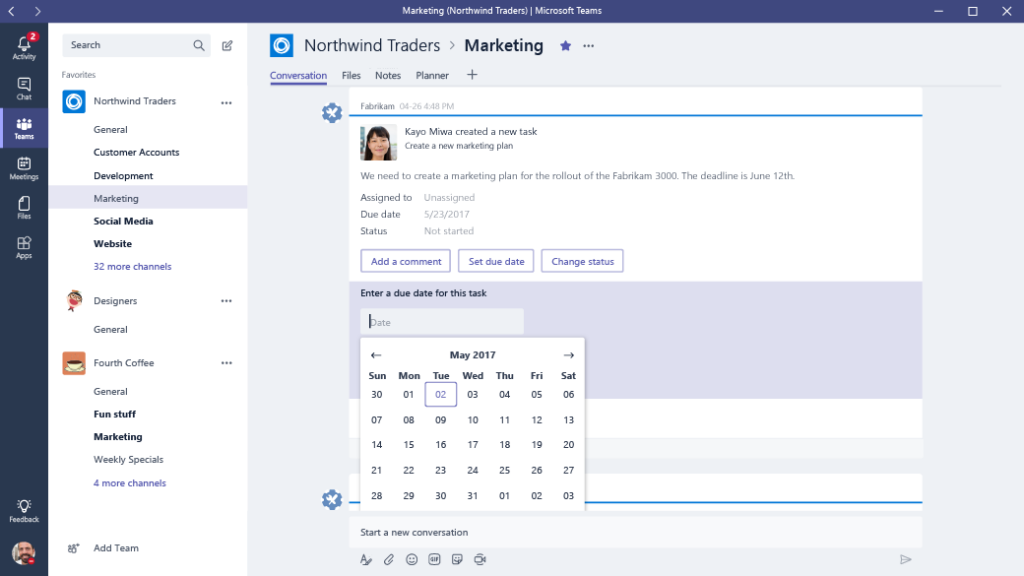Click the back navigation arrow

tap(11, 11)
